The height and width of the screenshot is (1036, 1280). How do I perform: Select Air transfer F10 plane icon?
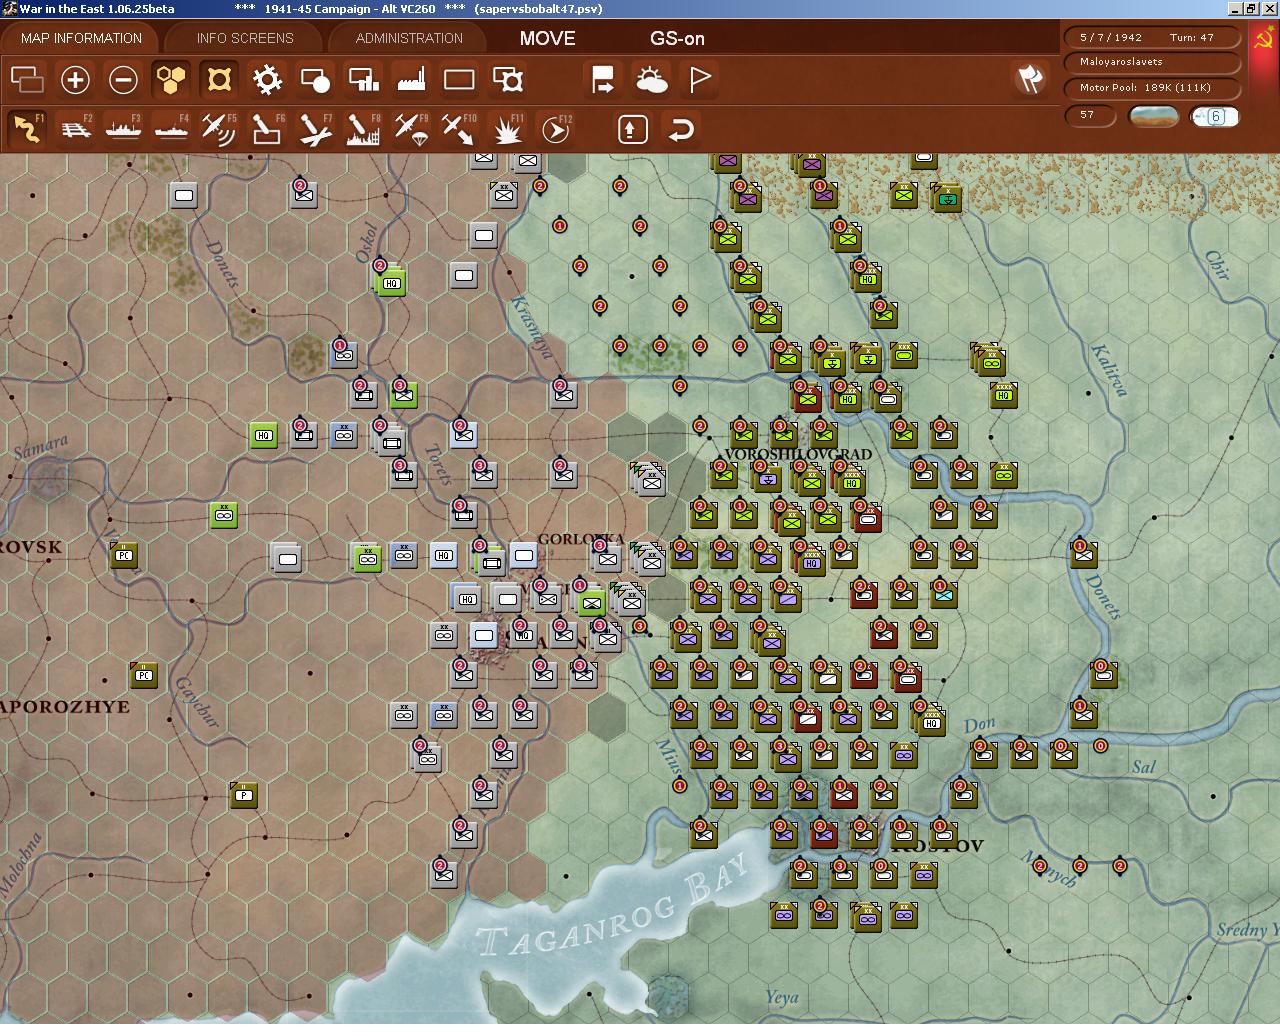[459, 129]
